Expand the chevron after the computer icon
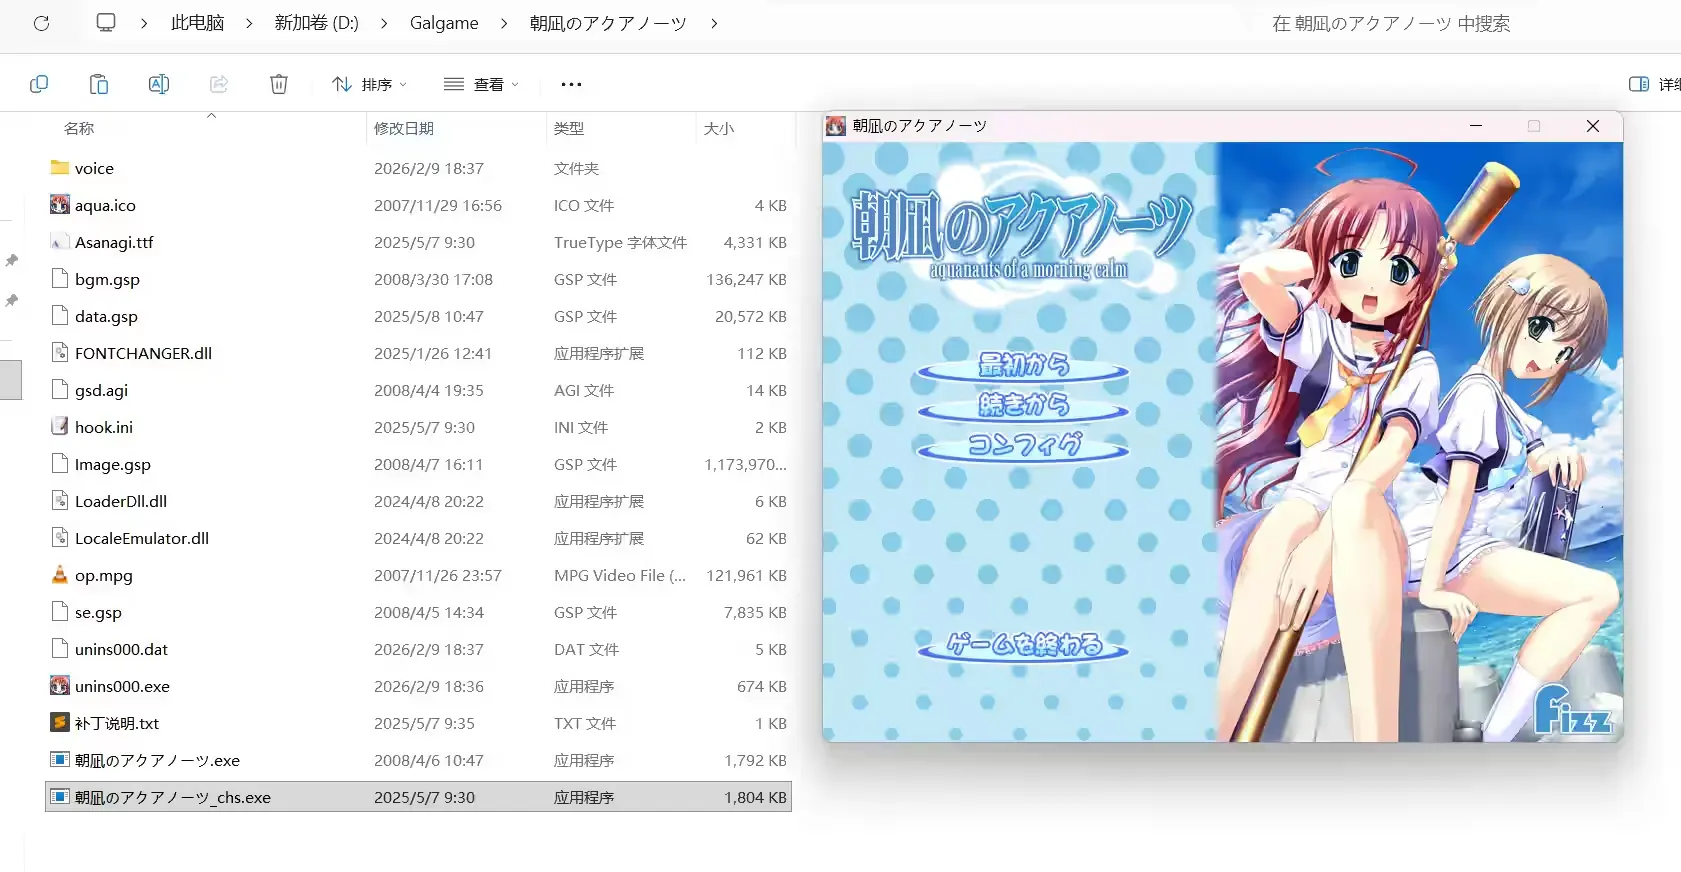The height and width of the screenshot is (872, 1681). [144, 23]
